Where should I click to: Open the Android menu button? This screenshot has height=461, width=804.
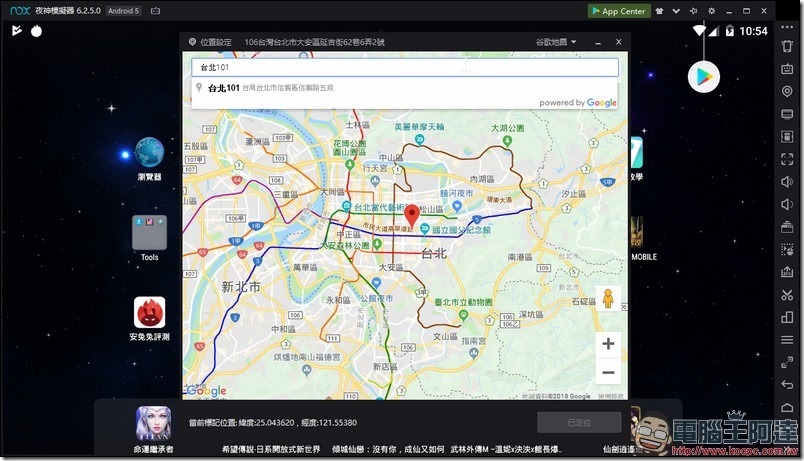click(787, 340)
